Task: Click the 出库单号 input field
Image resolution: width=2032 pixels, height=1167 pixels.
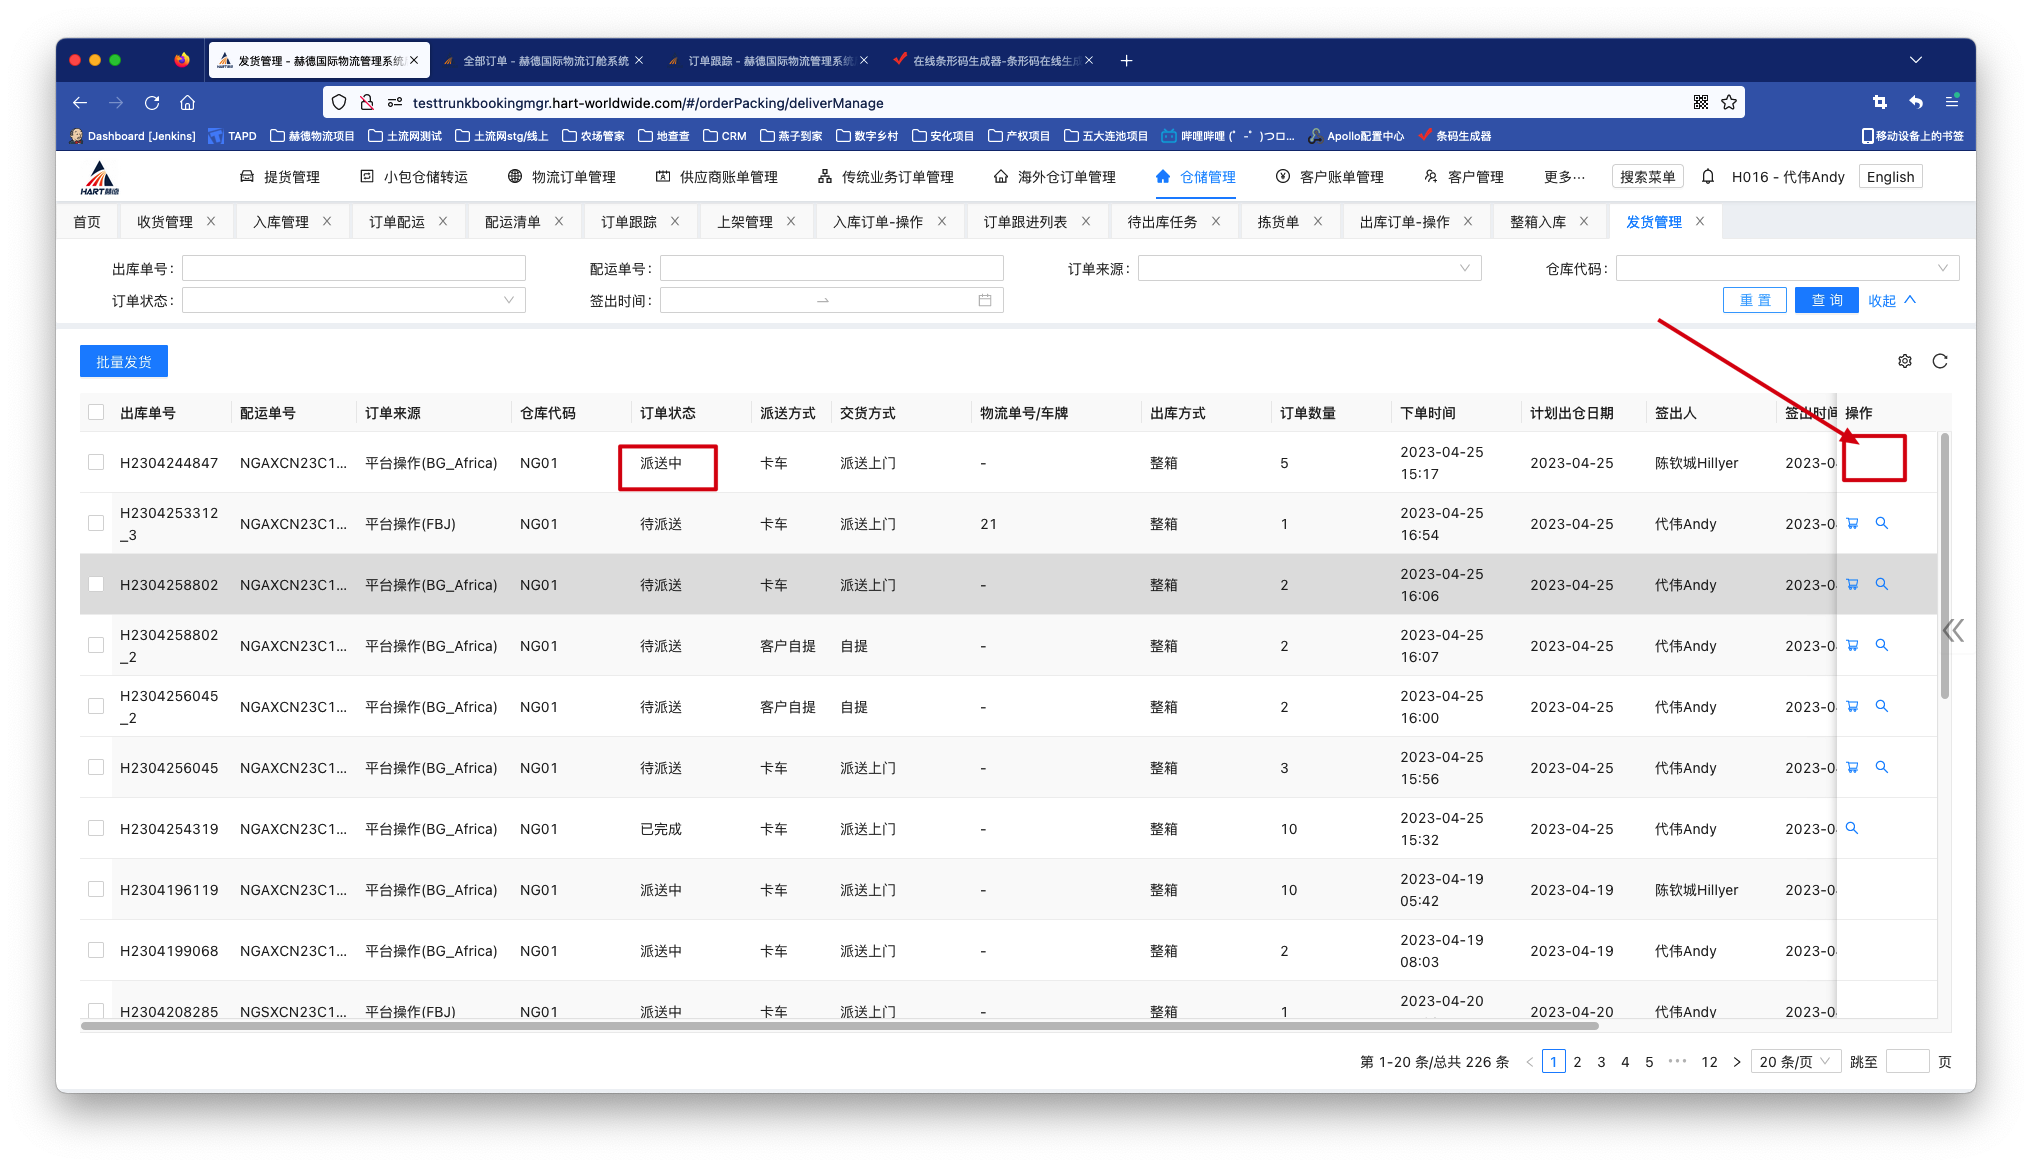Action: pos(353,268)
